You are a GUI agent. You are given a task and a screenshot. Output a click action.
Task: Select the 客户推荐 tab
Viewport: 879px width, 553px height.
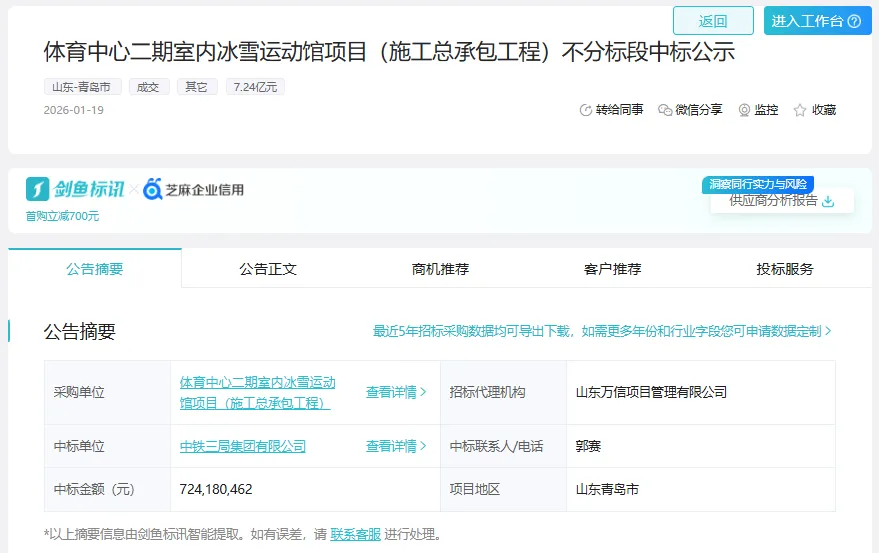point(612,269)
